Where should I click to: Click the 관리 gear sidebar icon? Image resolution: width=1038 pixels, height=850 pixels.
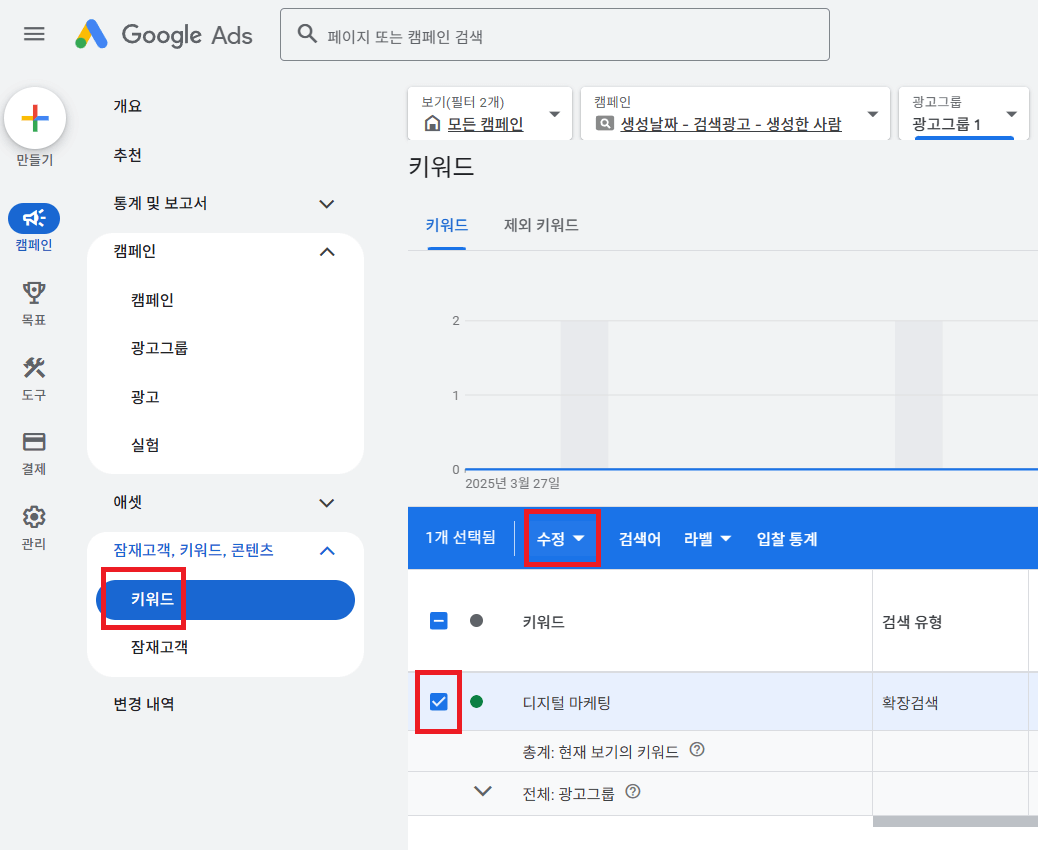(33, 514)
